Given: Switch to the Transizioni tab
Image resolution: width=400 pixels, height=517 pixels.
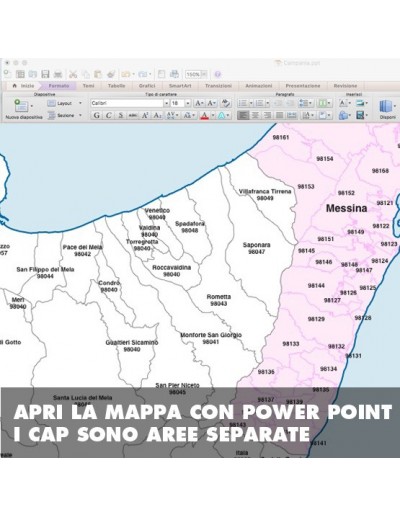Looking at the screenshot, I should [x=218, y=86].
